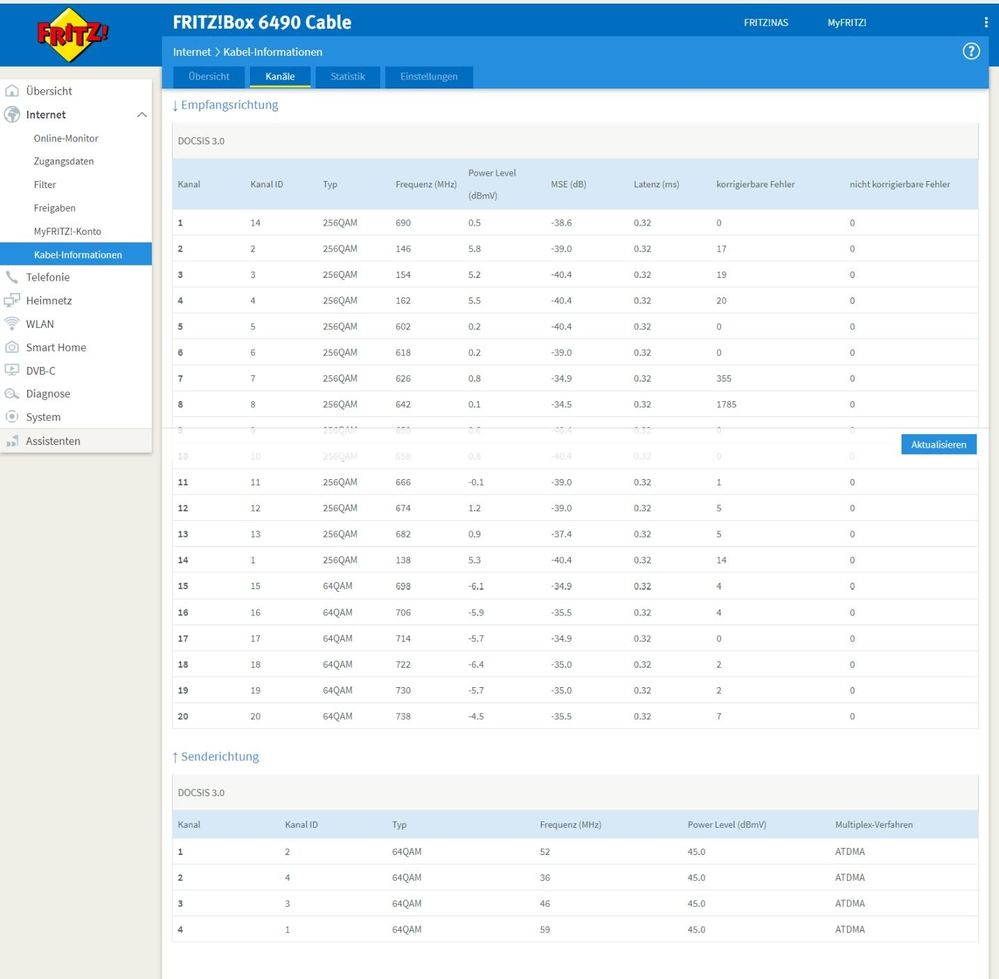
Task: Open the FRITZ!NAS link
Action: (766, 22)
